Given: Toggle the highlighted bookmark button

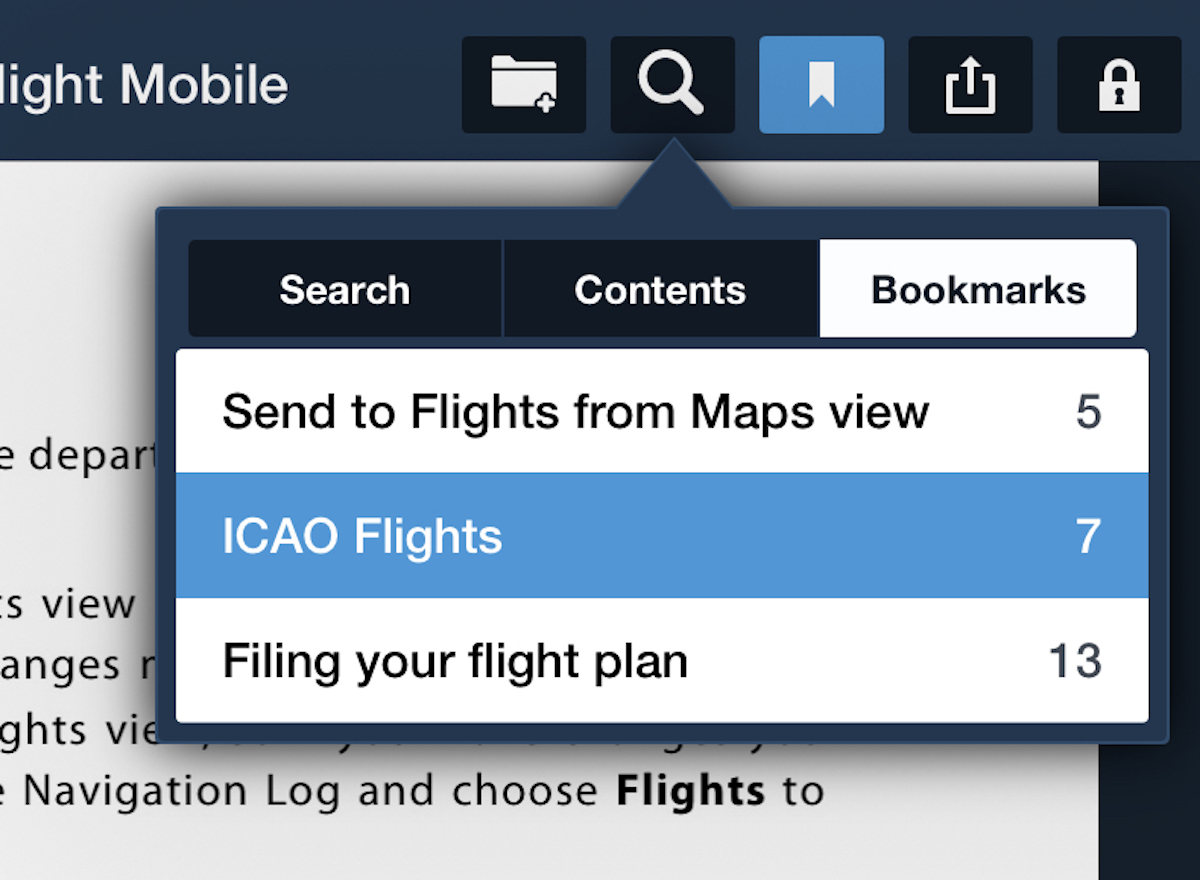Looking at the screenshot, I should 821,85.
